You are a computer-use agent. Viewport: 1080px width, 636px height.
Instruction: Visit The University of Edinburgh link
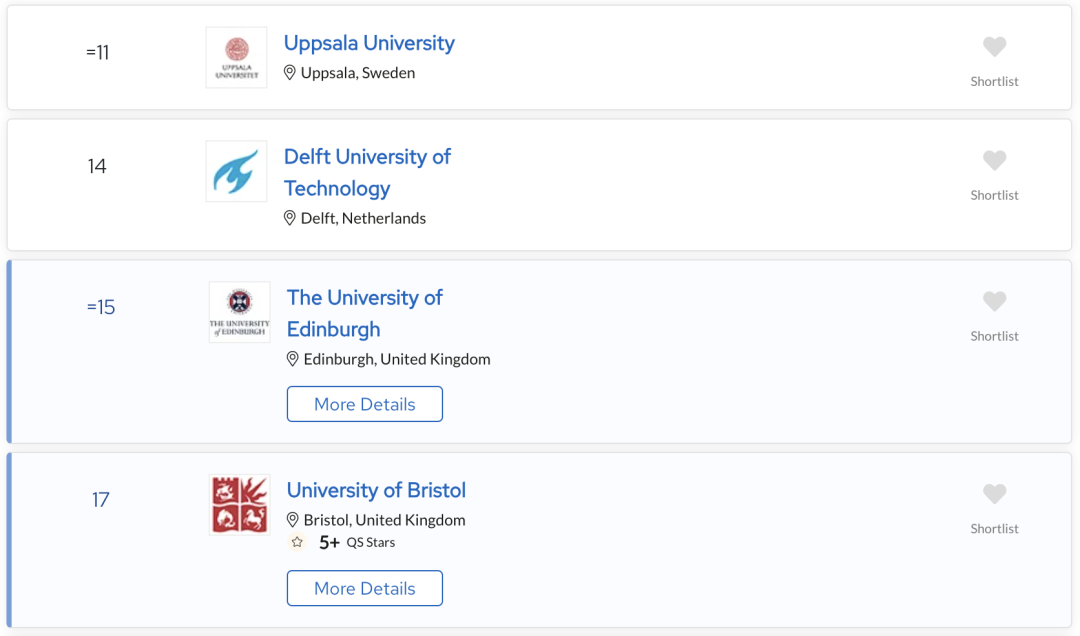[x=364, y=314]
